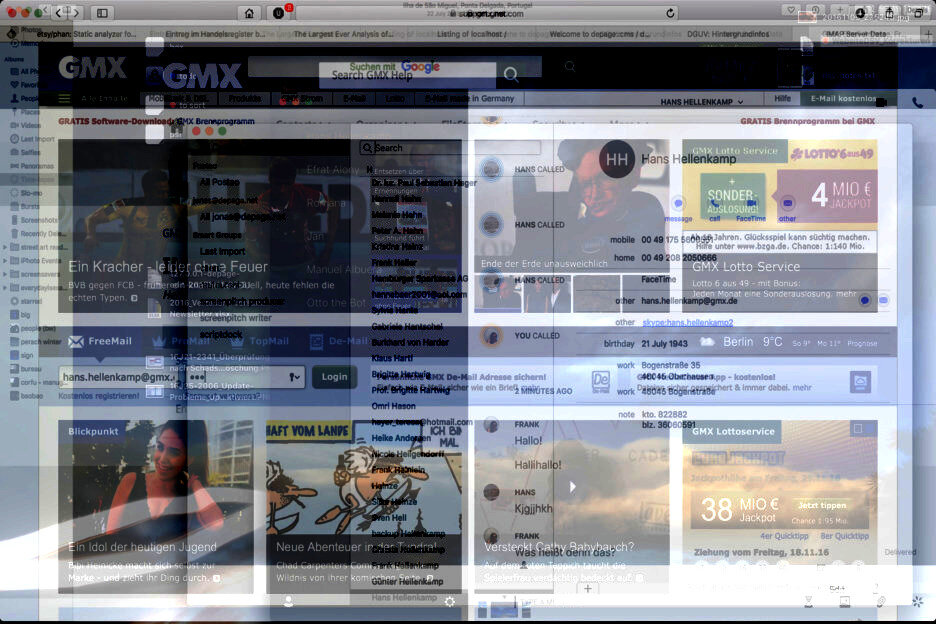Focus the Search GMX Help field
The image size is (936, 624).
tap(407, 74)
